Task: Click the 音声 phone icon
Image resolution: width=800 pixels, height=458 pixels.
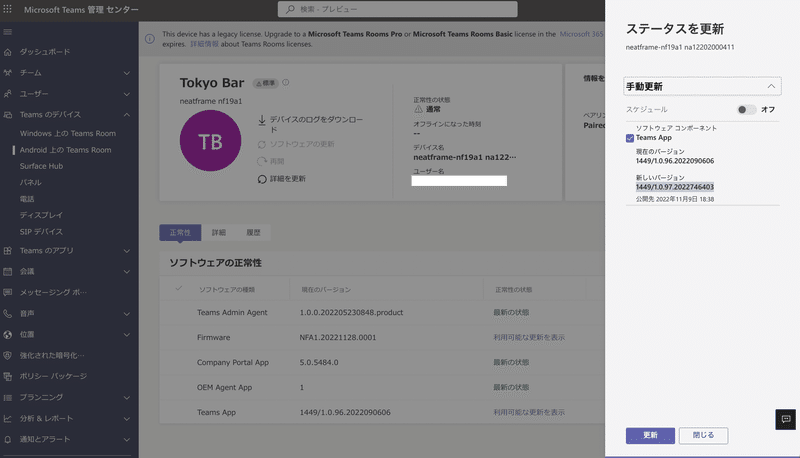Action: [x=8, y=314]
